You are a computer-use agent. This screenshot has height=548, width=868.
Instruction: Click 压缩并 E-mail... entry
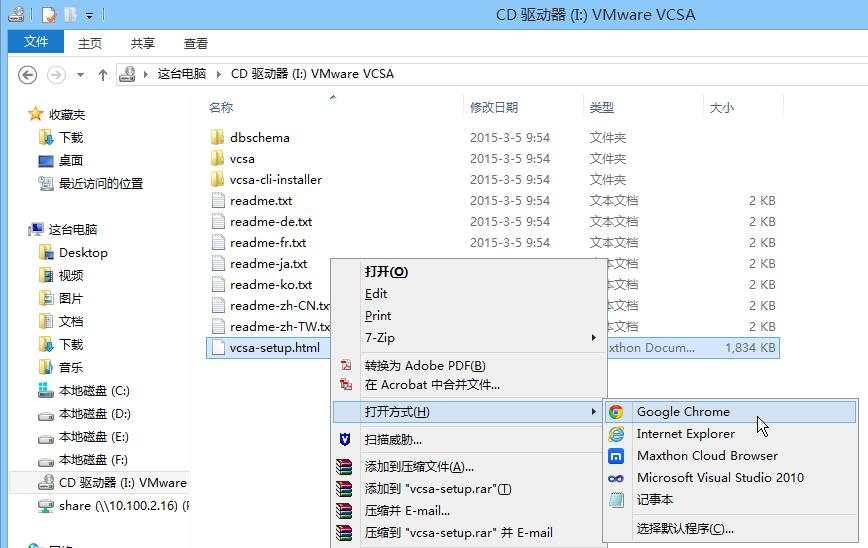coord(468,511)
